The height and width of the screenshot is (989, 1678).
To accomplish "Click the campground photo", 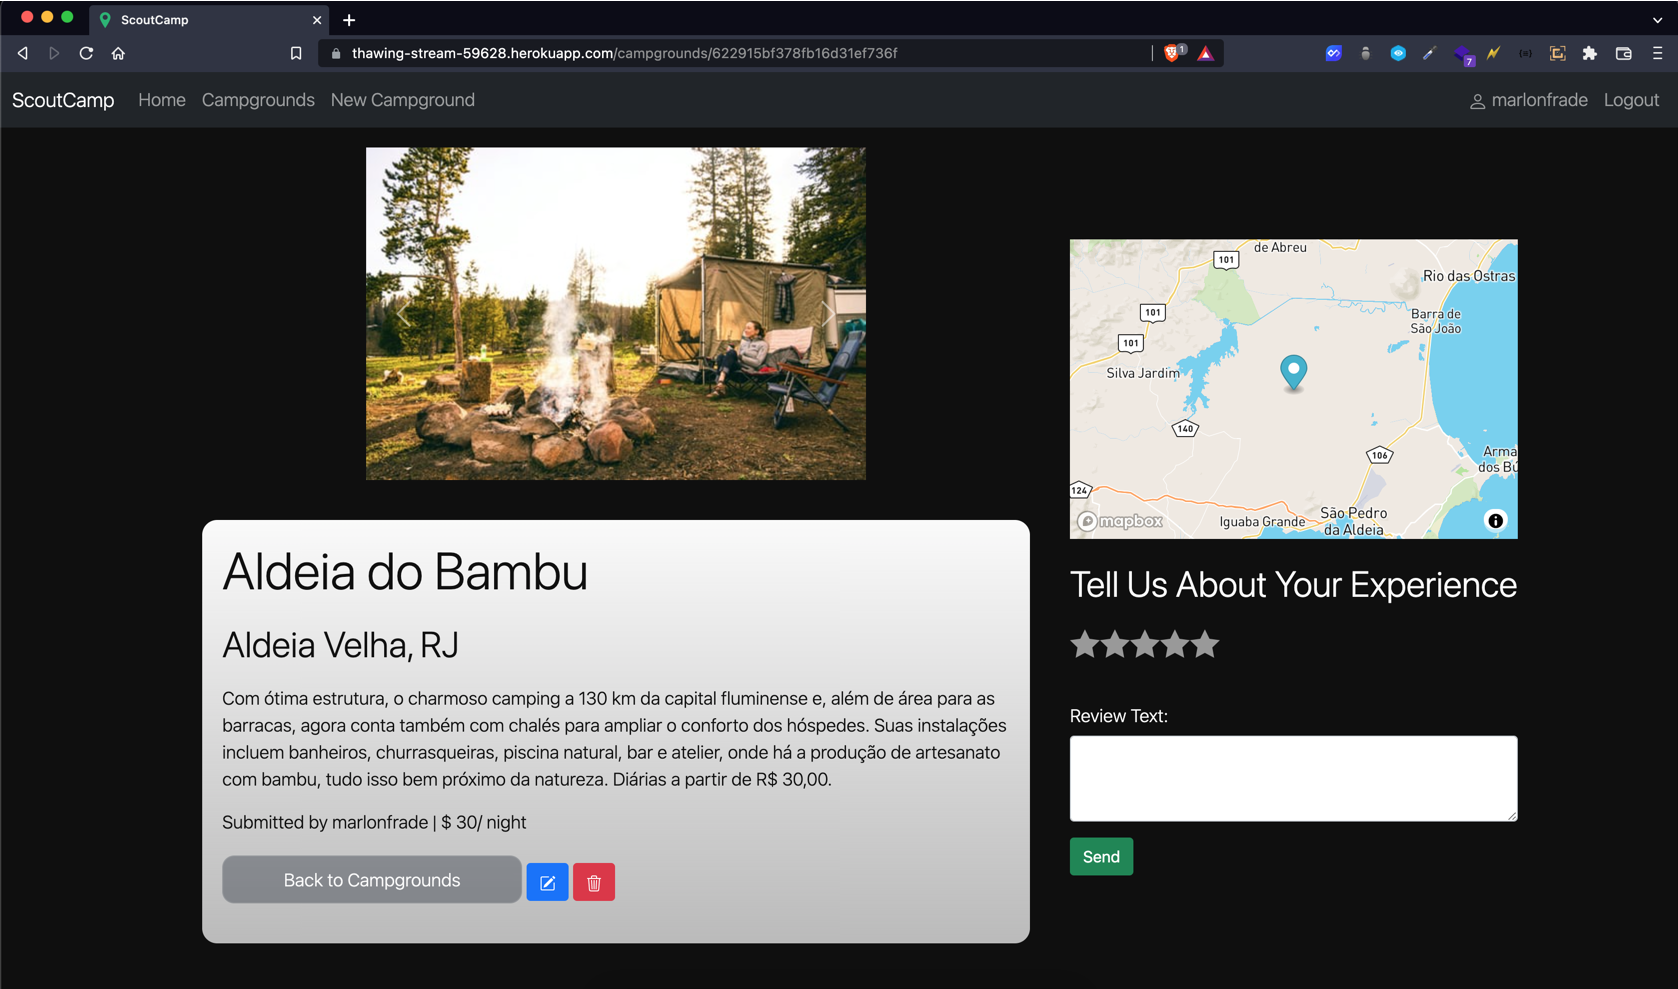I will (x=616, y=314).
